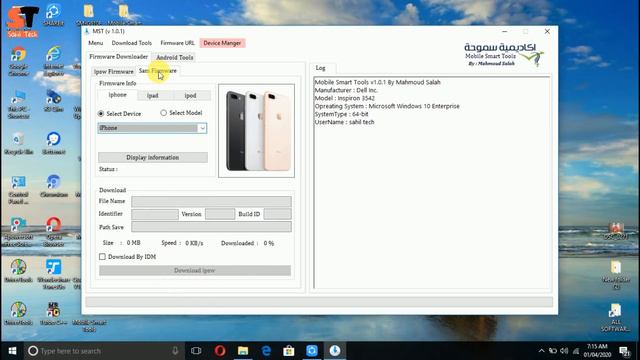The width and height of the screenshot is (640, 360).
Task: Click the File Name field
Action: click(x=211, y=201)
